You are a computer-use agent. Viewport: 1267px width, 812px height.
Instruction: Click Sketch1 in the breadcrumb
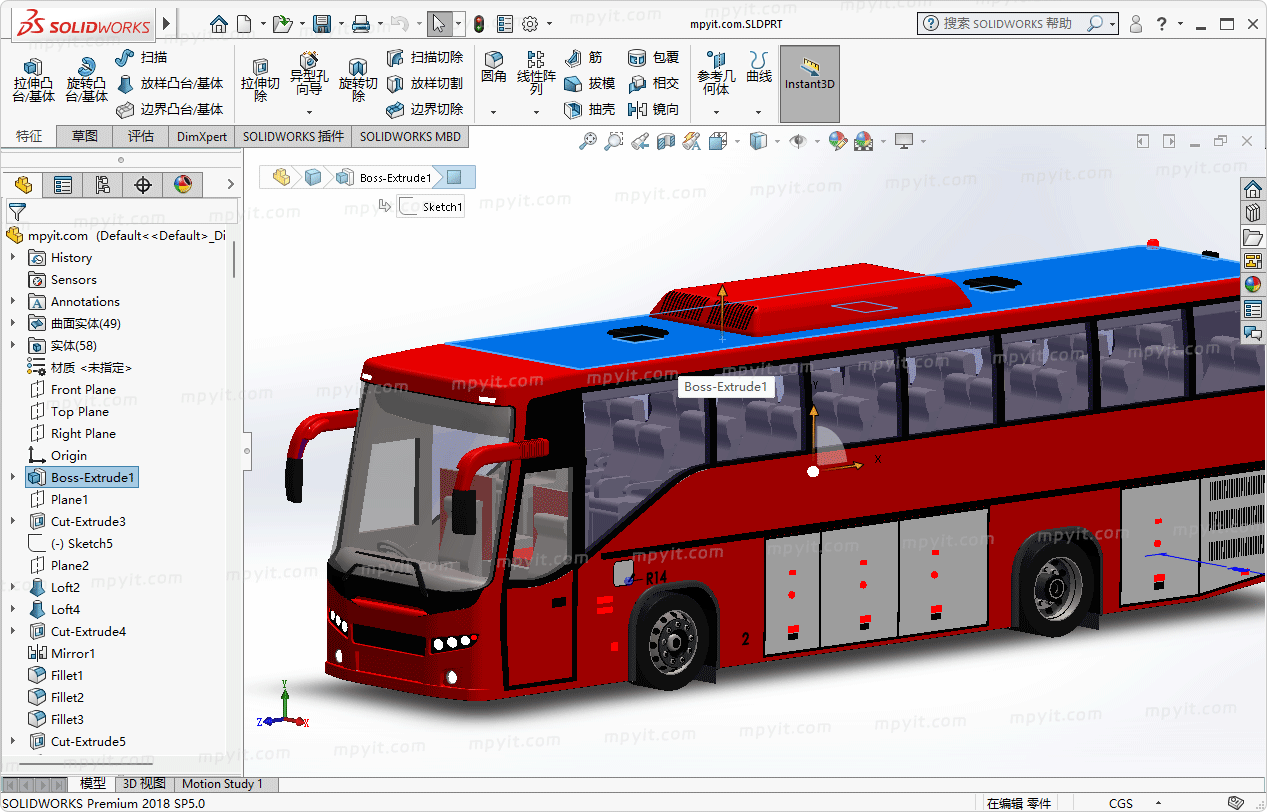point(432,207)
